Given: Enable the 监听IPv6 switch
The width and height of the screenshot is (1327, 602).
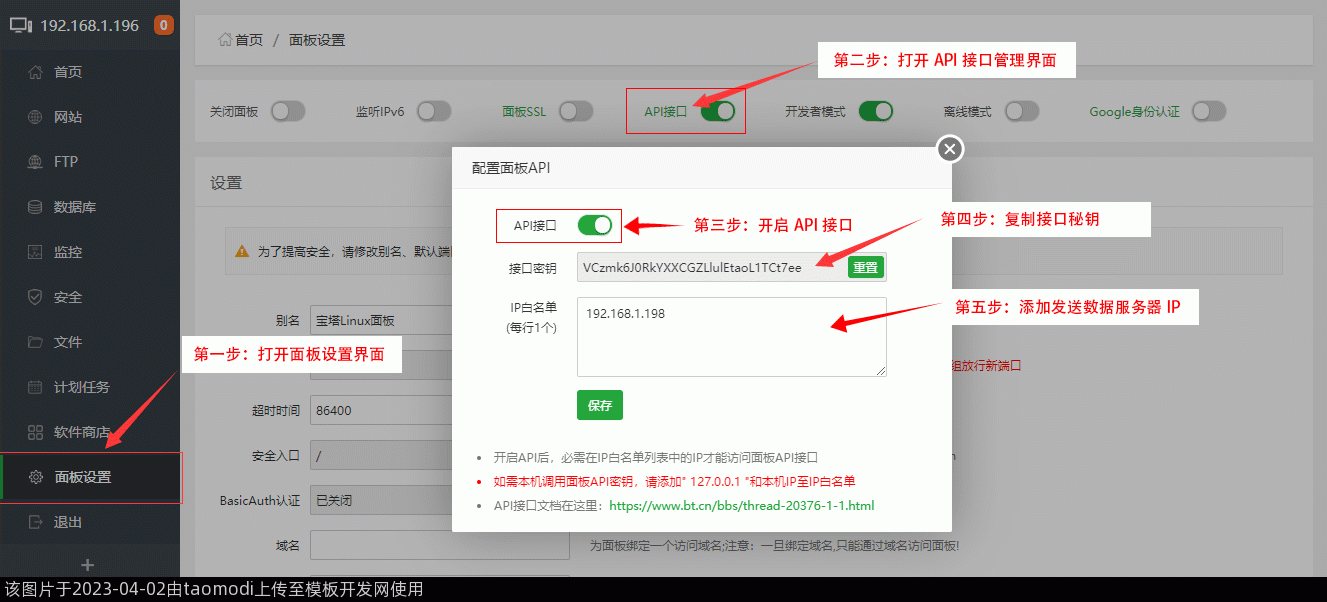Looking at the screenshot, I should pyautogui.click(x=434, y=111).
